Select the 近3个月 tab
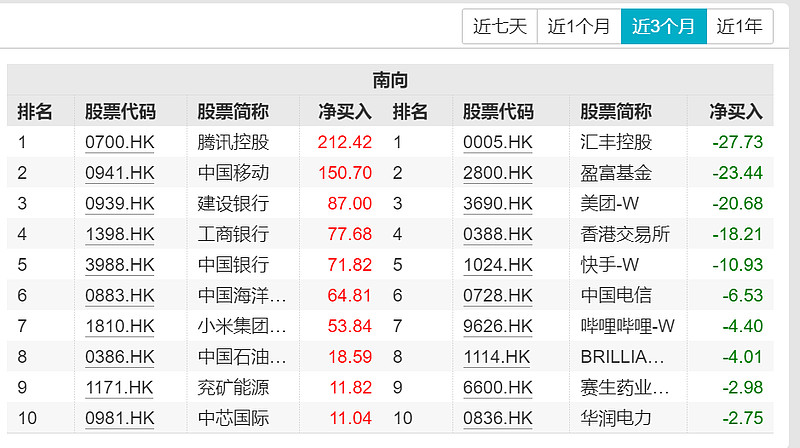Viewport: 800px width, 448px height. [x=664, y=26]
